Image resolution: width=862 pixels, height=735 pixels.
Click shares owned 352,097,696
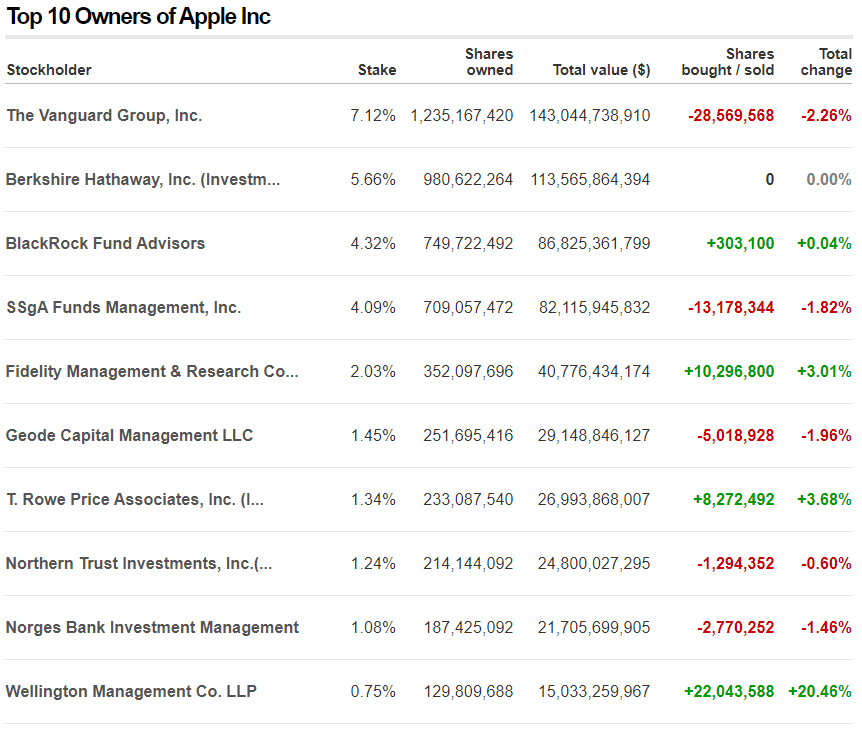(468, 371)
